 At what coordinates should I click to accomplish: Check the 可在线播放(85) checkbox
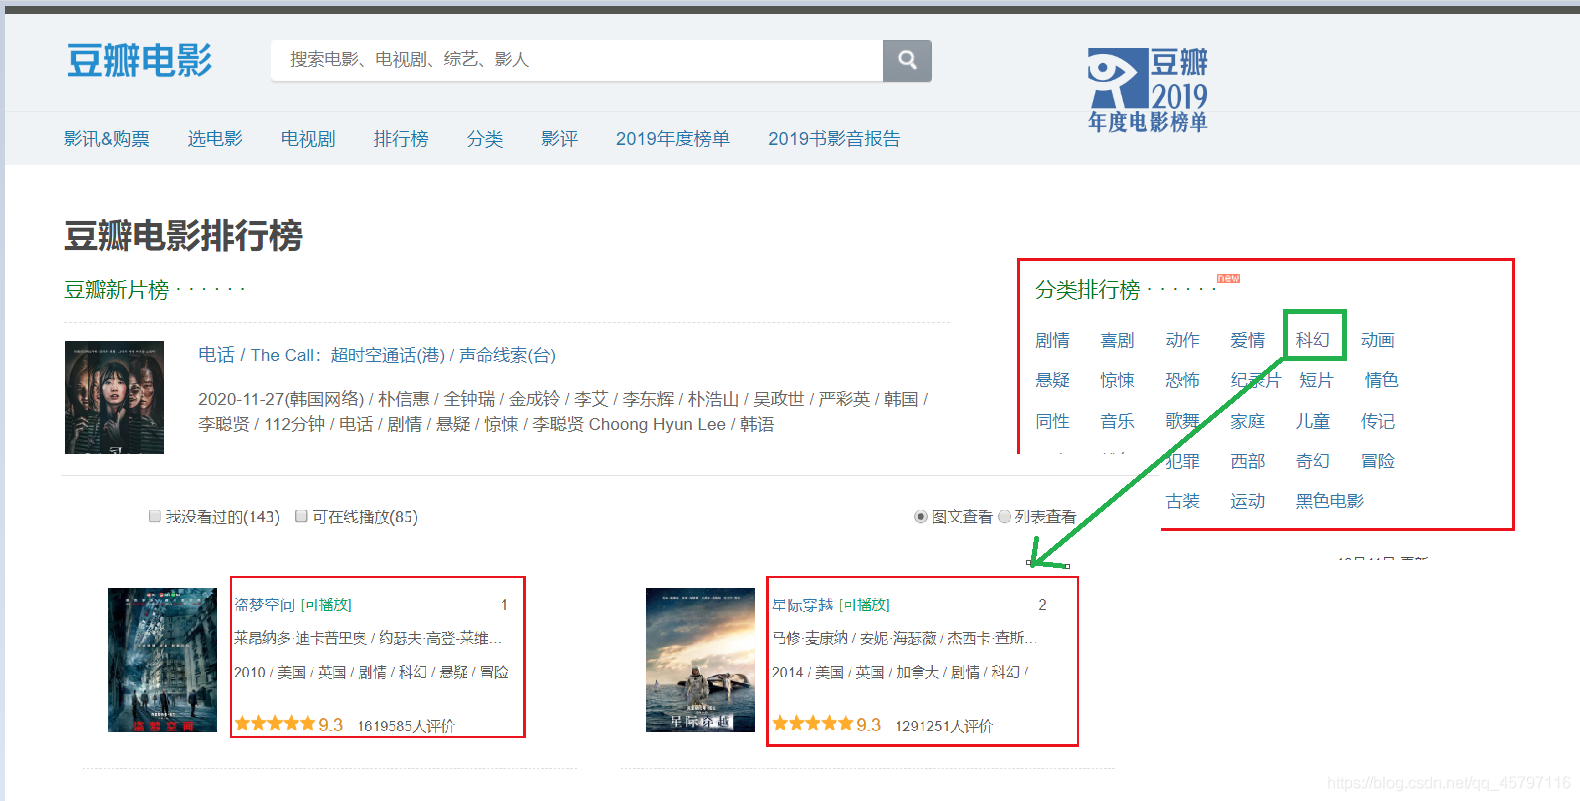click(x=301, y=516)
